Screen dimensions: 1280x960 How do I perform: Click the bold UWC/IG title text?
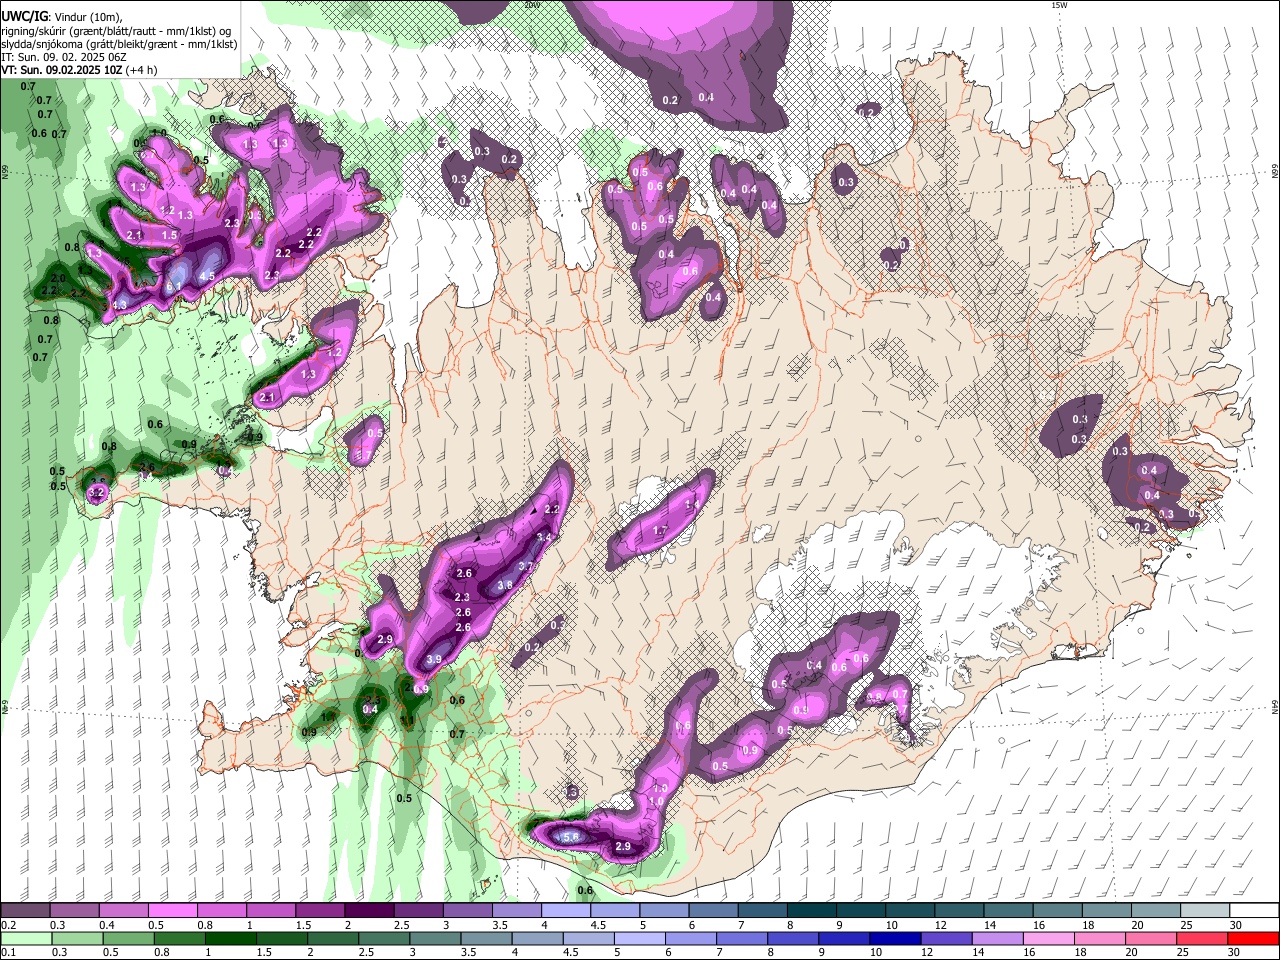pos(25,16)
